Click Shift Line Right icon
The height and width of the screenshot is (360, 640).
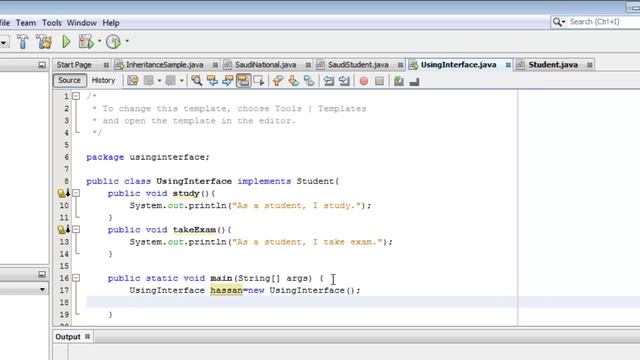[x=344, y=81]
